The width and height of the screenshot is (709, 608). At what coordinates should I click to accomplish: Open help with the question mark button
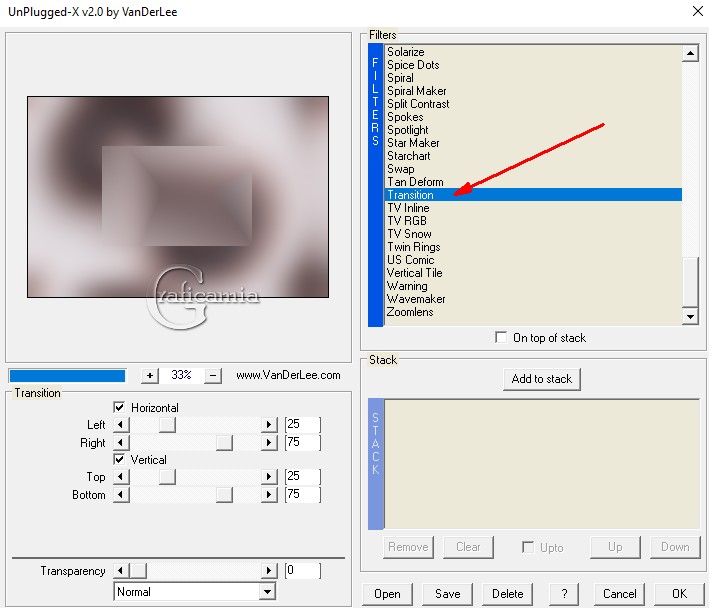563,594
